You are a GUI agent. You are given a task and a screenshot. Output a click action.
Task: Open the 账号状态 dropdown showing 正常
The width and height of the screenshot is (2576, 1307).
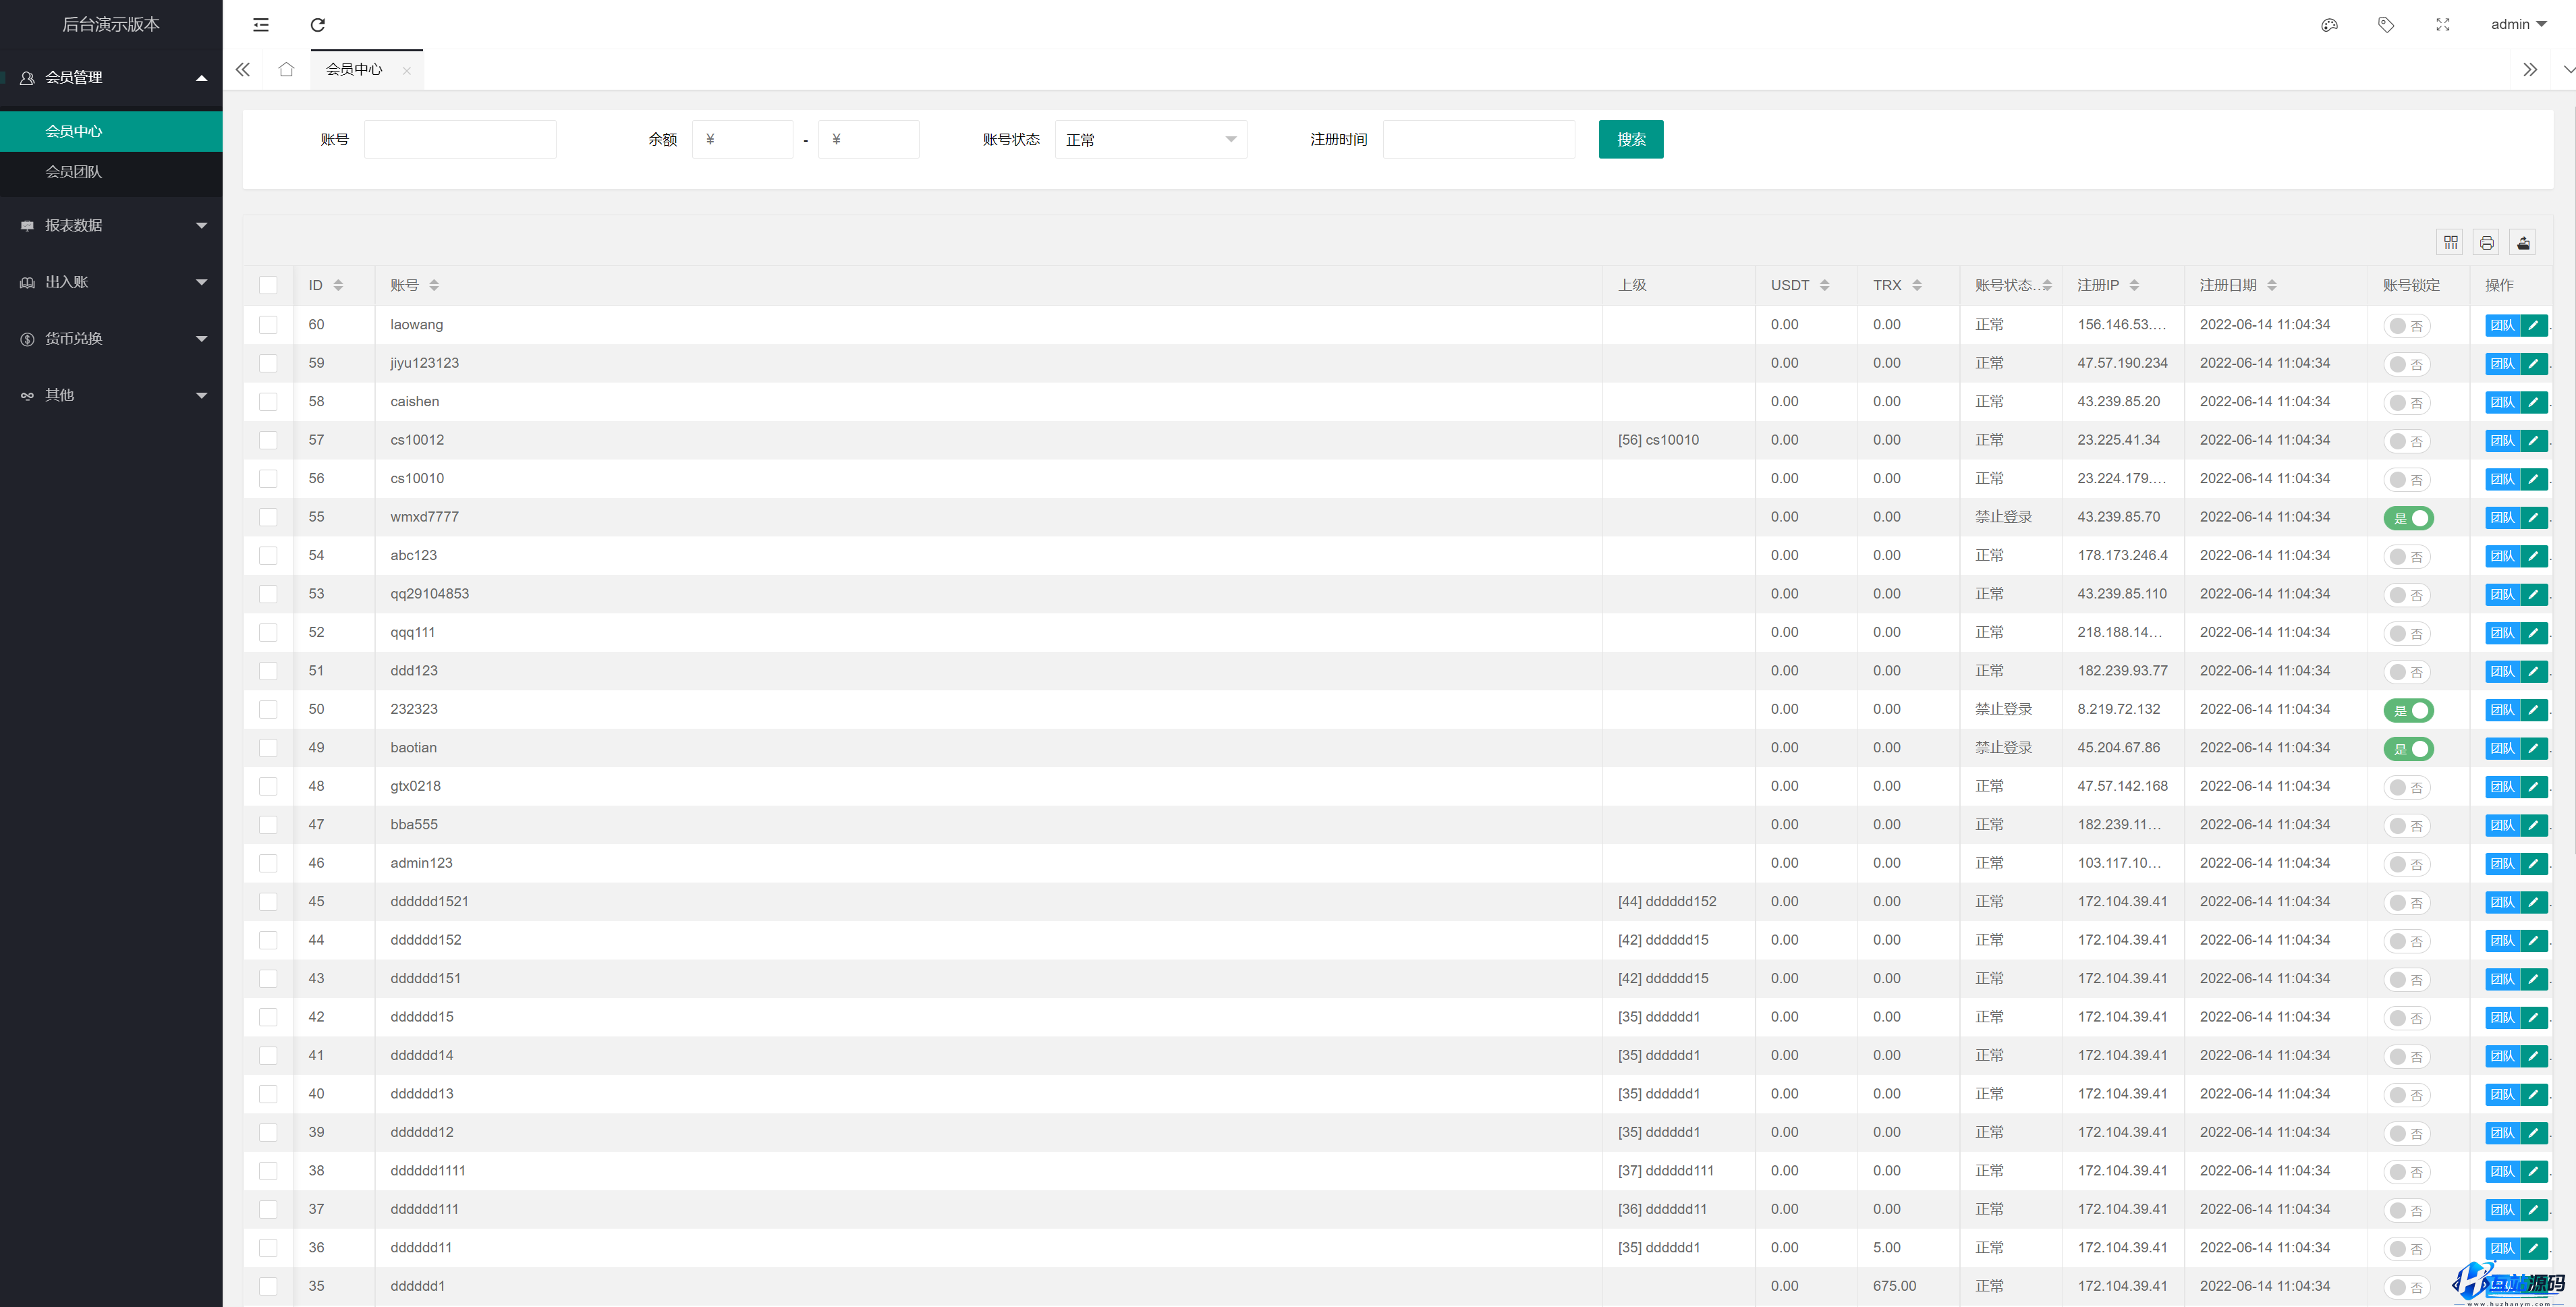pyautogui.click(x=1151, y=139)
